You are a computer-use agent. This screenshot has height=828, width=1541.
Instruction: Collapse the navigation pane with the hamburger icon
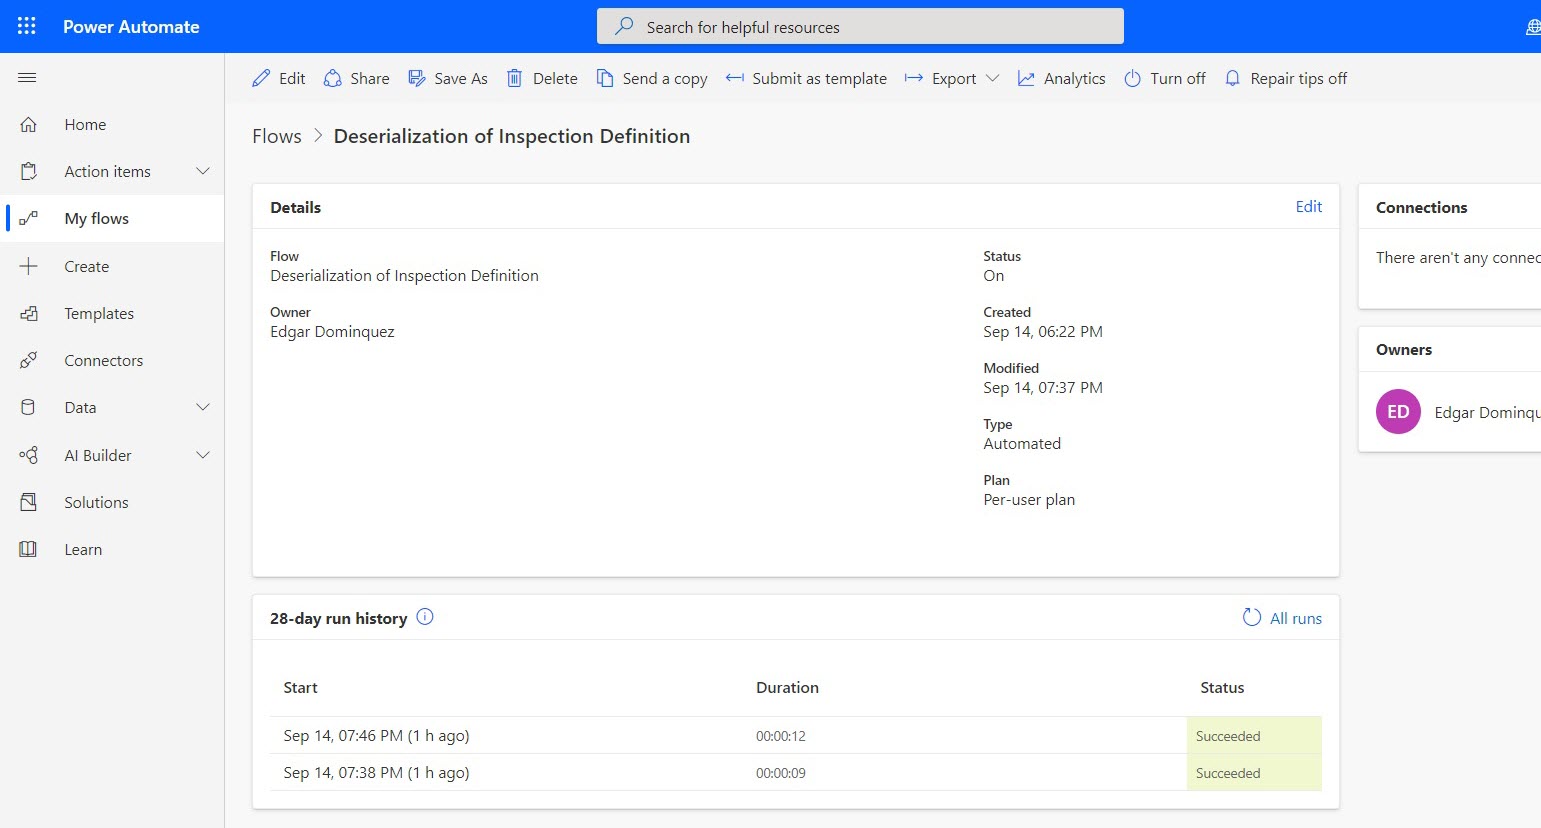click(27, 77)
